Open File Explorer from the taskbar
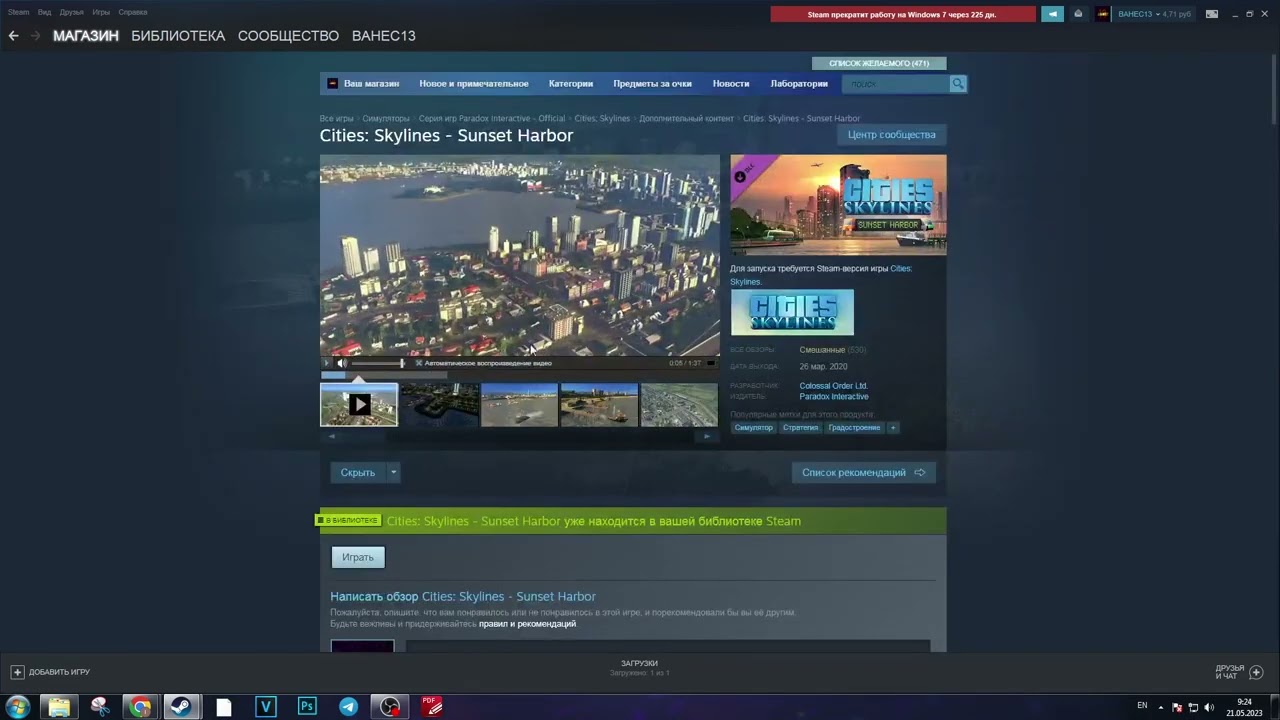The width and height of the screenshot is (1280, 720). 59,707
